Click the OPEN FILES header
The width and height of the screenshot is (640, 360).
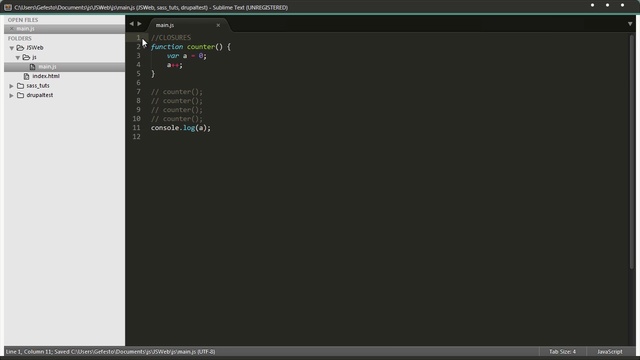coord(23,20)
